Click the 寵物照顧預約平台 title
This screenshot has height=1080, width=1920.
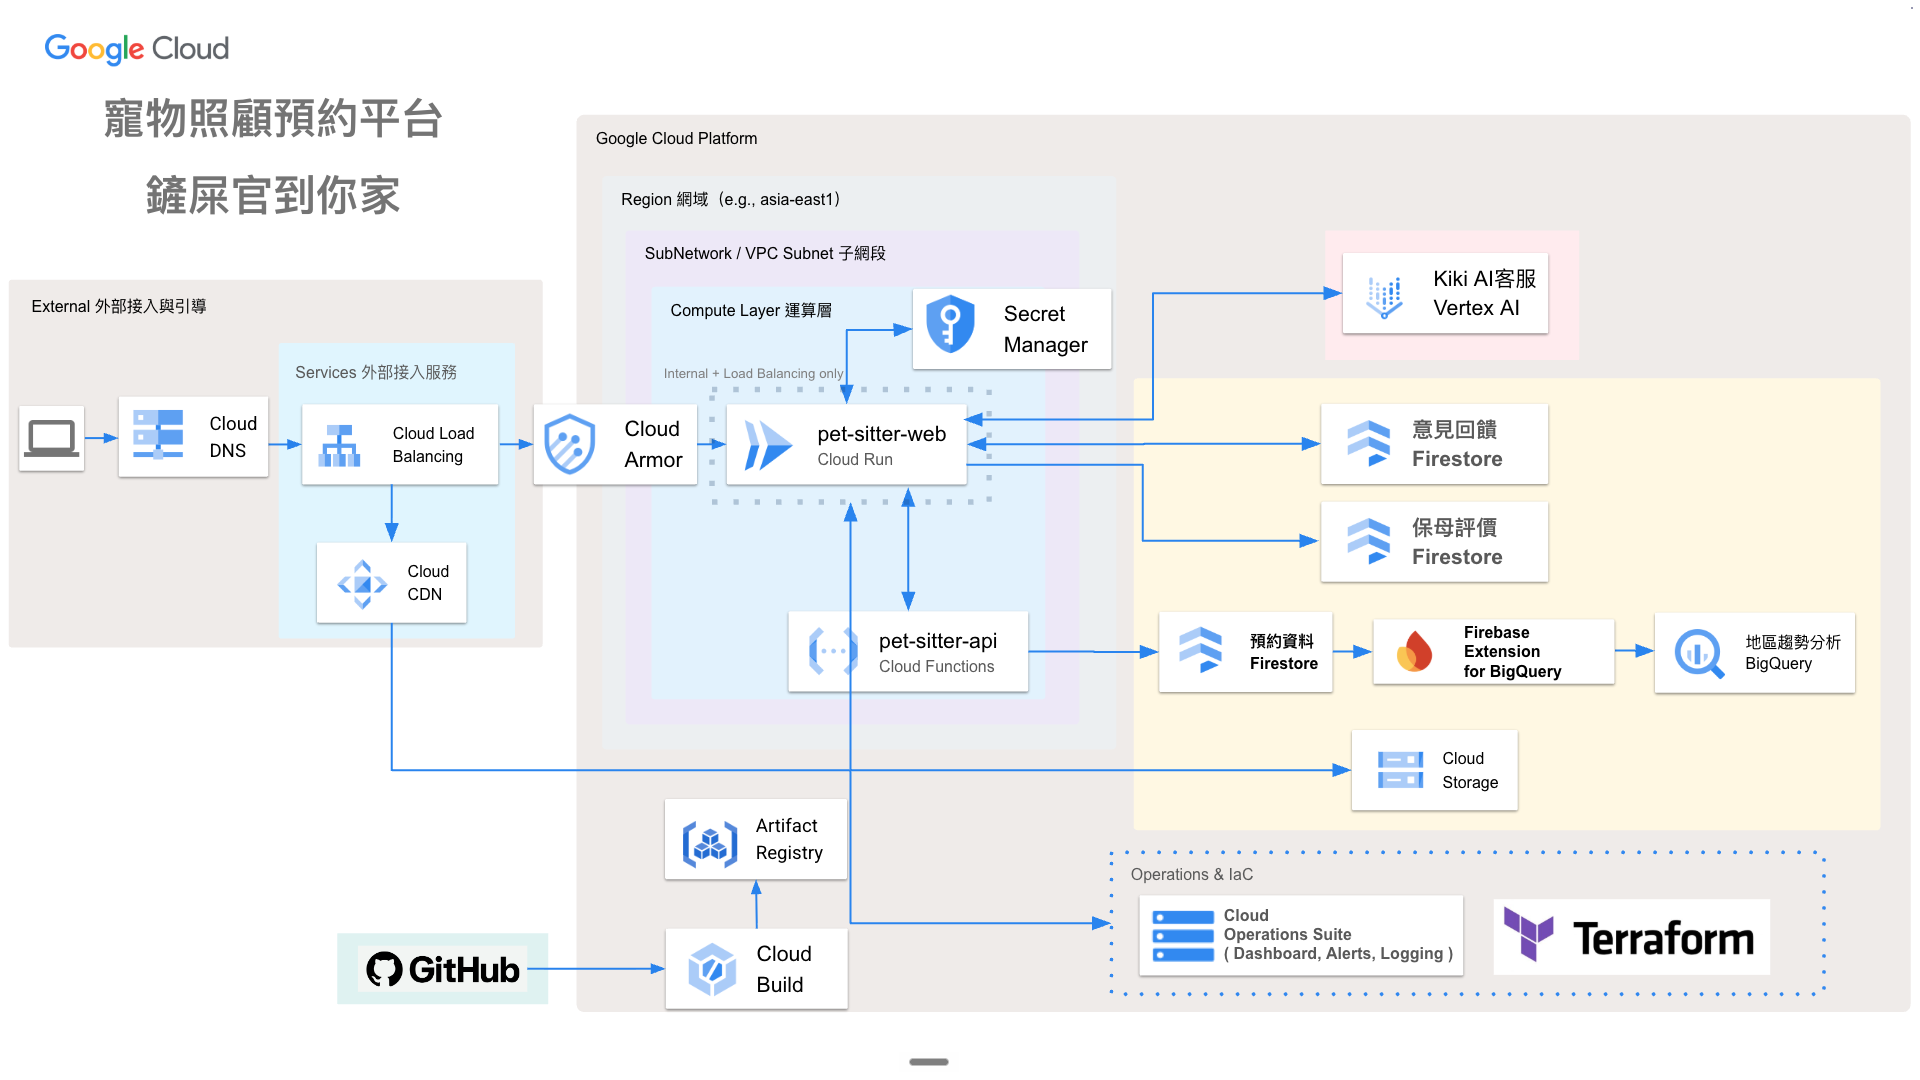click(x=273, y=118)
